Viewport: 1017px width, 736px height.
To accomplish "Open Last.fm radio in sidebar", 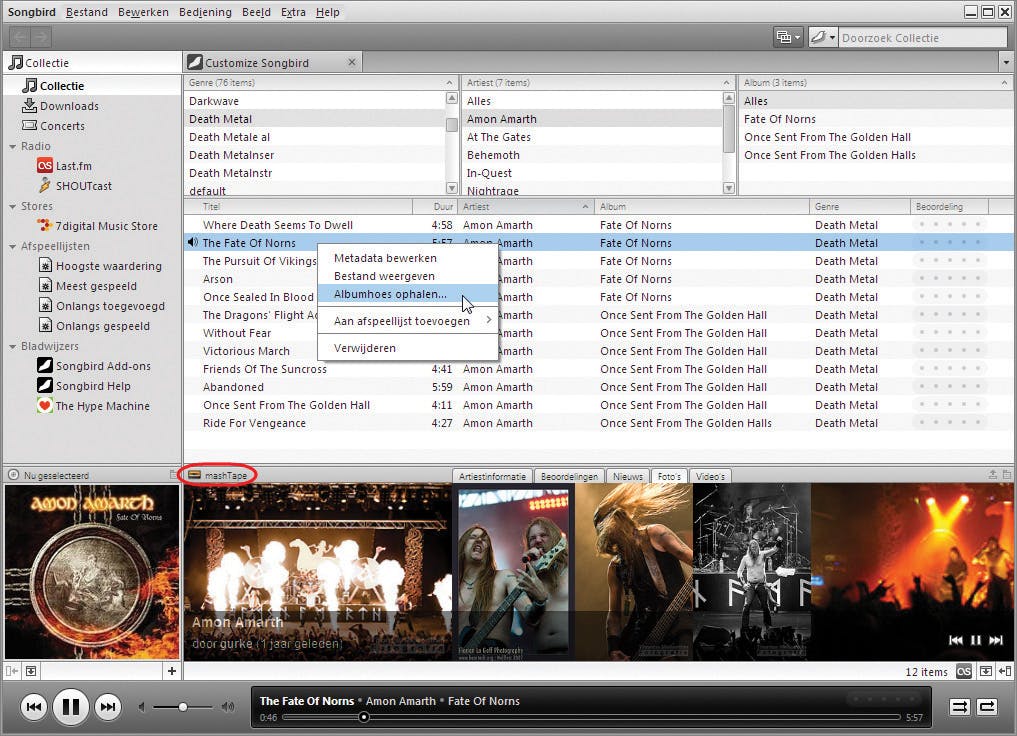I will 65,166.
